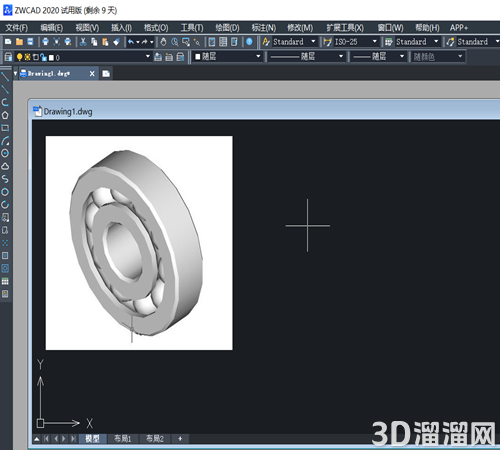Activate Zoom Window icon
The height and width of the screenshot is (450, 500).
tap(186, 42)
